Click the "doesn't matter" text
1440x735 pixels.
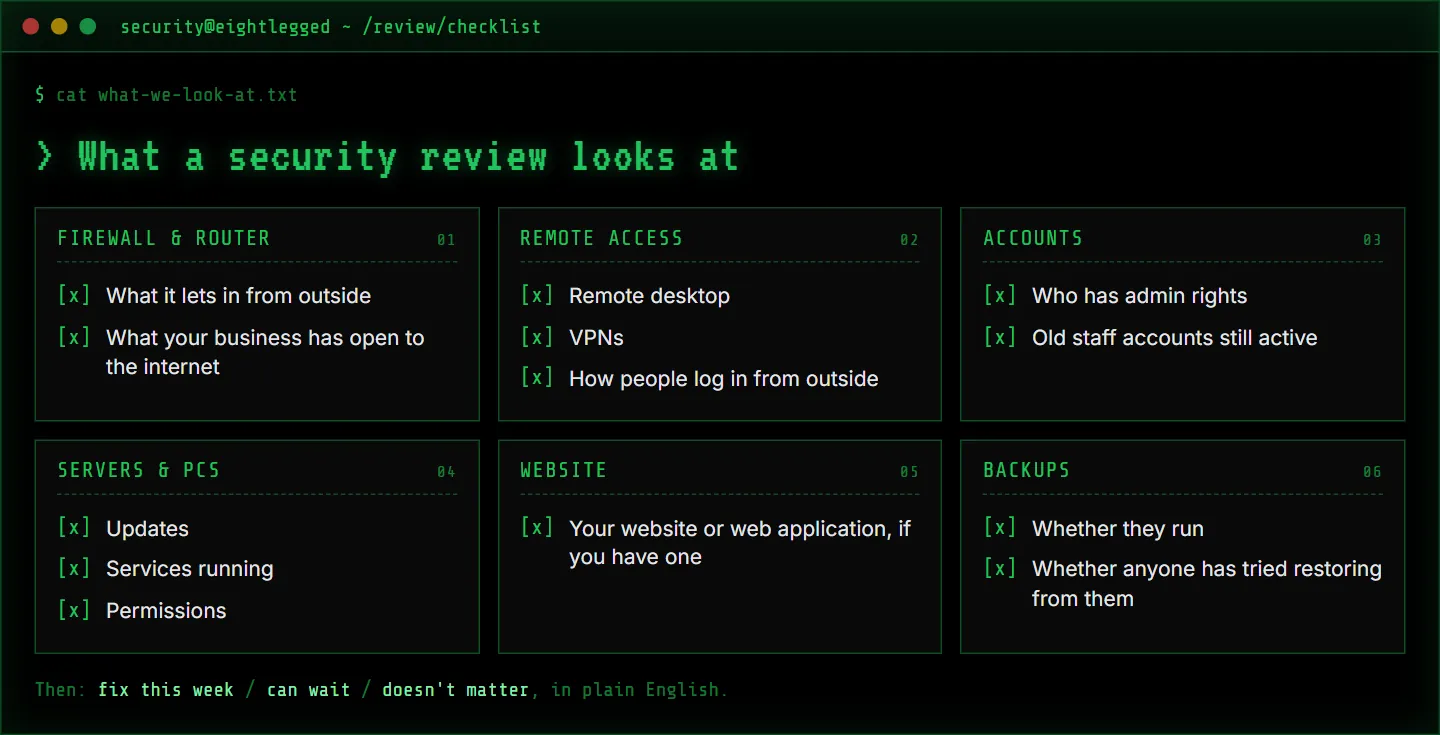[455, 690]
